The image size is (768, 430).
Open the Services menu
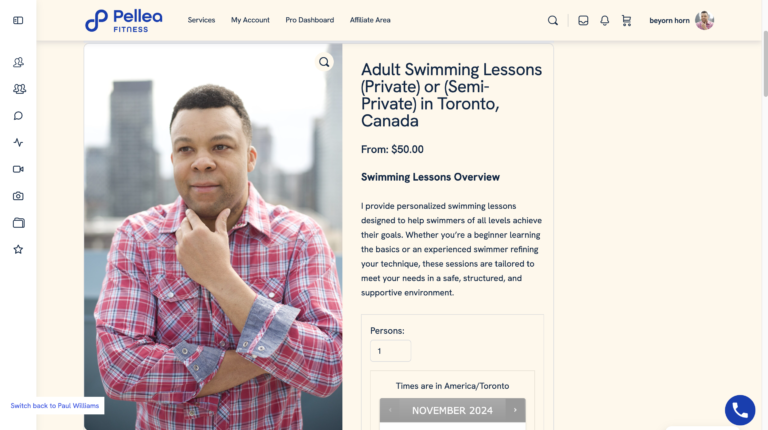[x=201, y=20]
